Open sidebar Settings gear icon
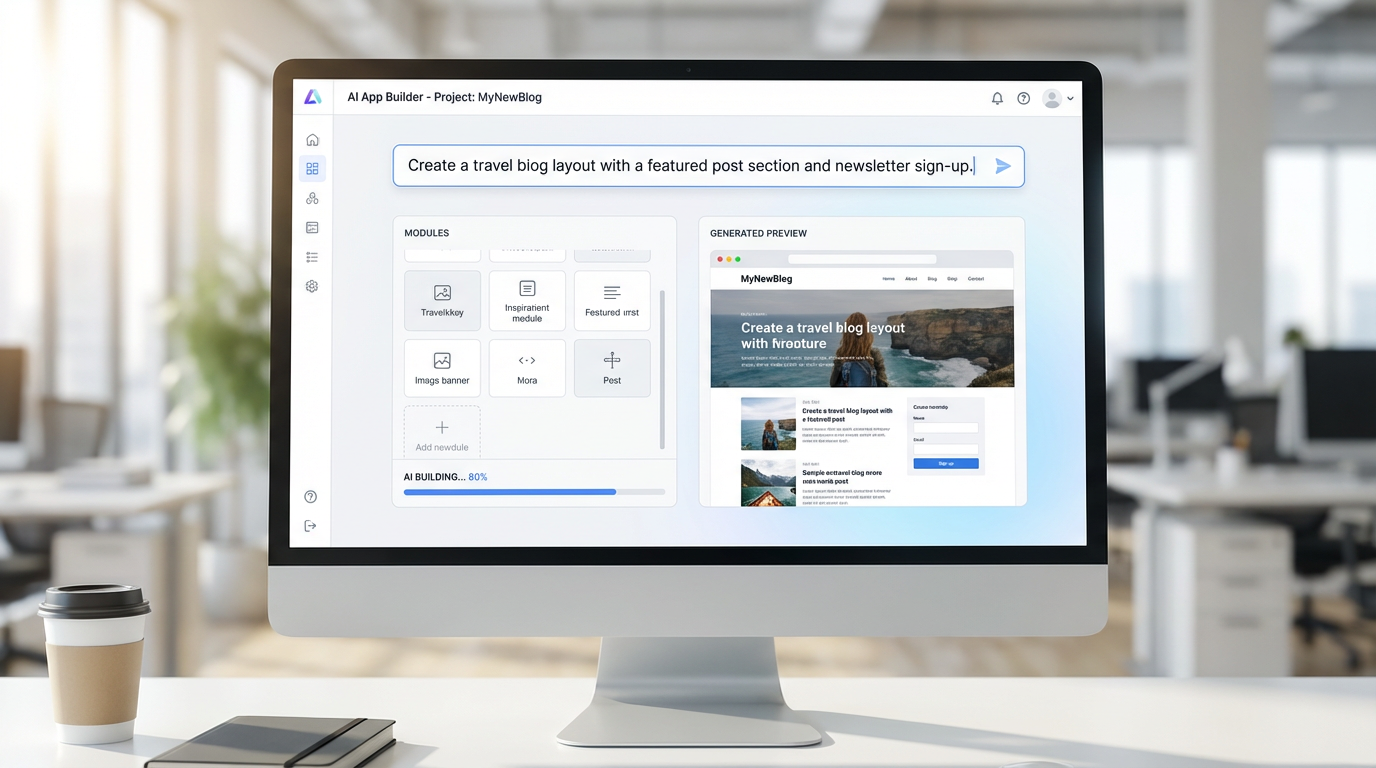 311,286
